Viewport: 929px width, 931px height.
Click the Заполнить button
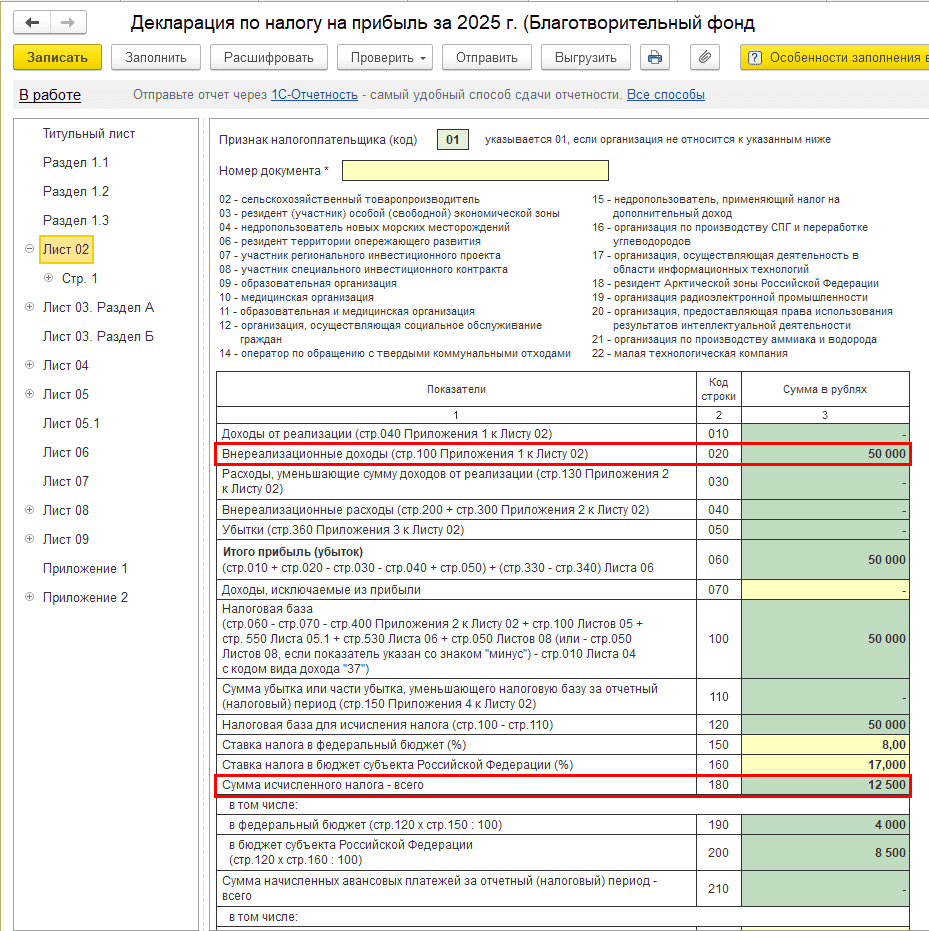[155, 57]
